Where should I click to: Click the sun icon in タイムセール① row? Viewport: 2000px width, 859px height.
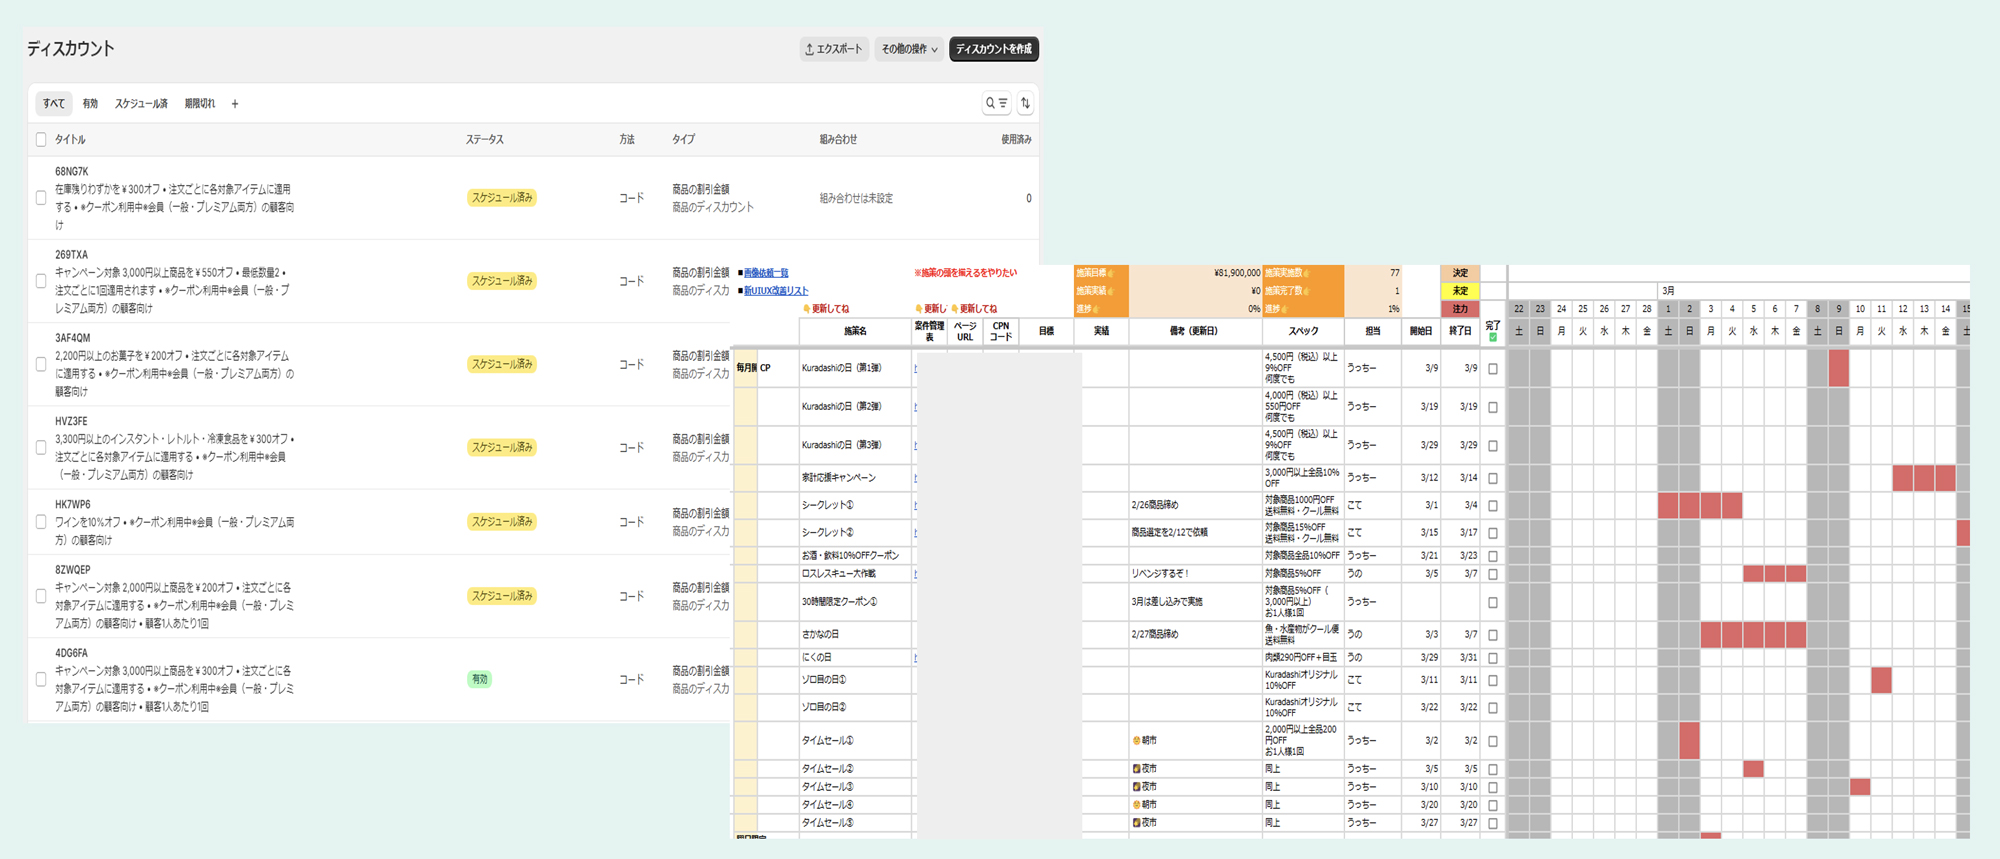click(1136, 741)
